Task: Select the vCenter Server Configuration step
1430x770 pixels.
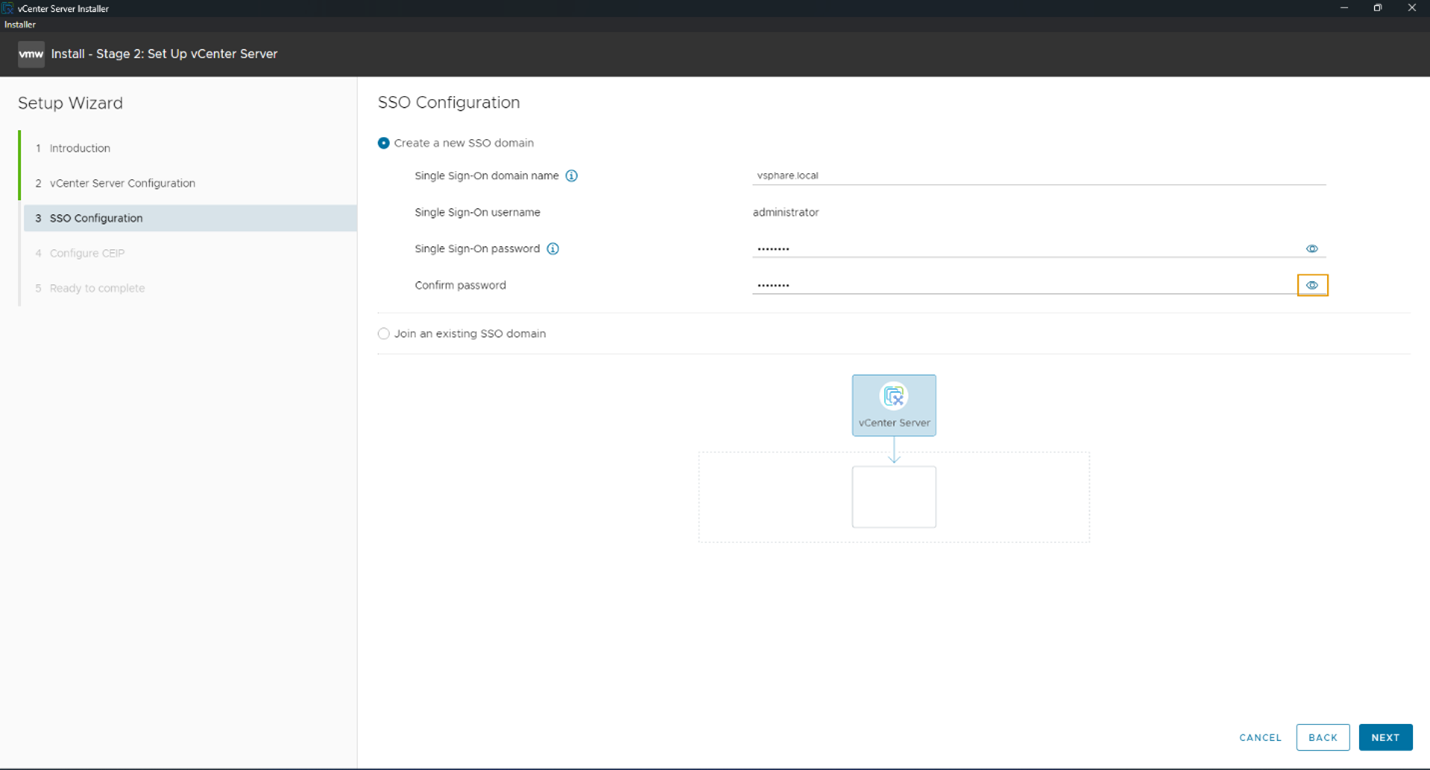Action: tap(123, 183)
